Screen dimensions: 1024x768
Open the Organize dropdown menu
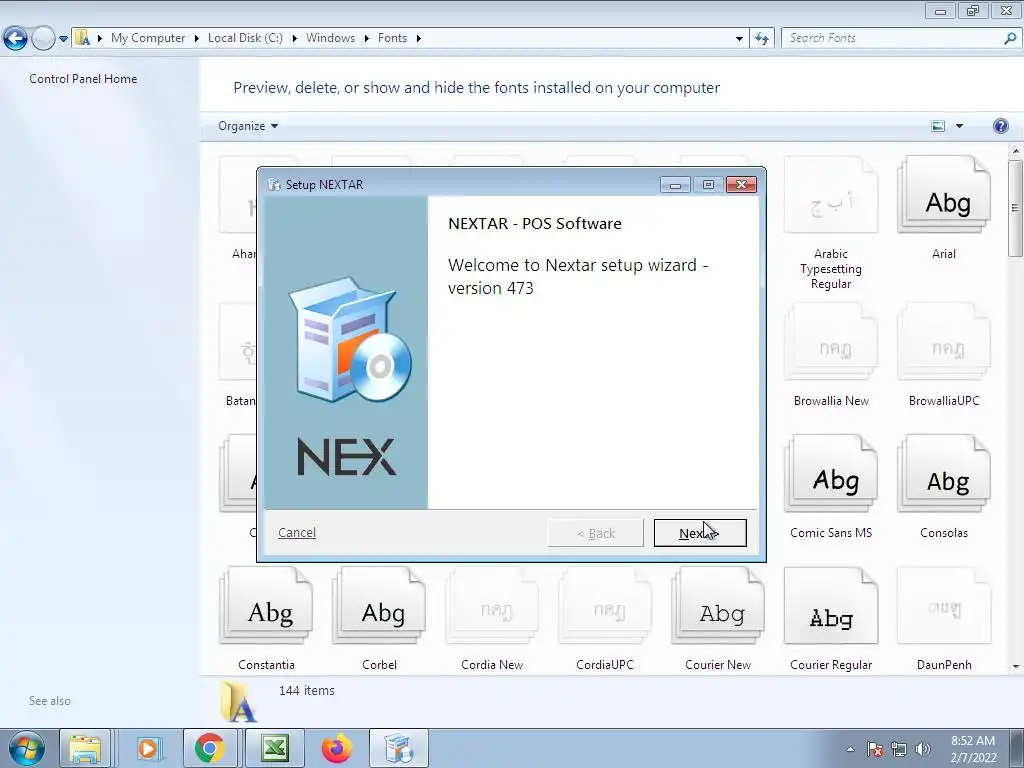point(248,126)
